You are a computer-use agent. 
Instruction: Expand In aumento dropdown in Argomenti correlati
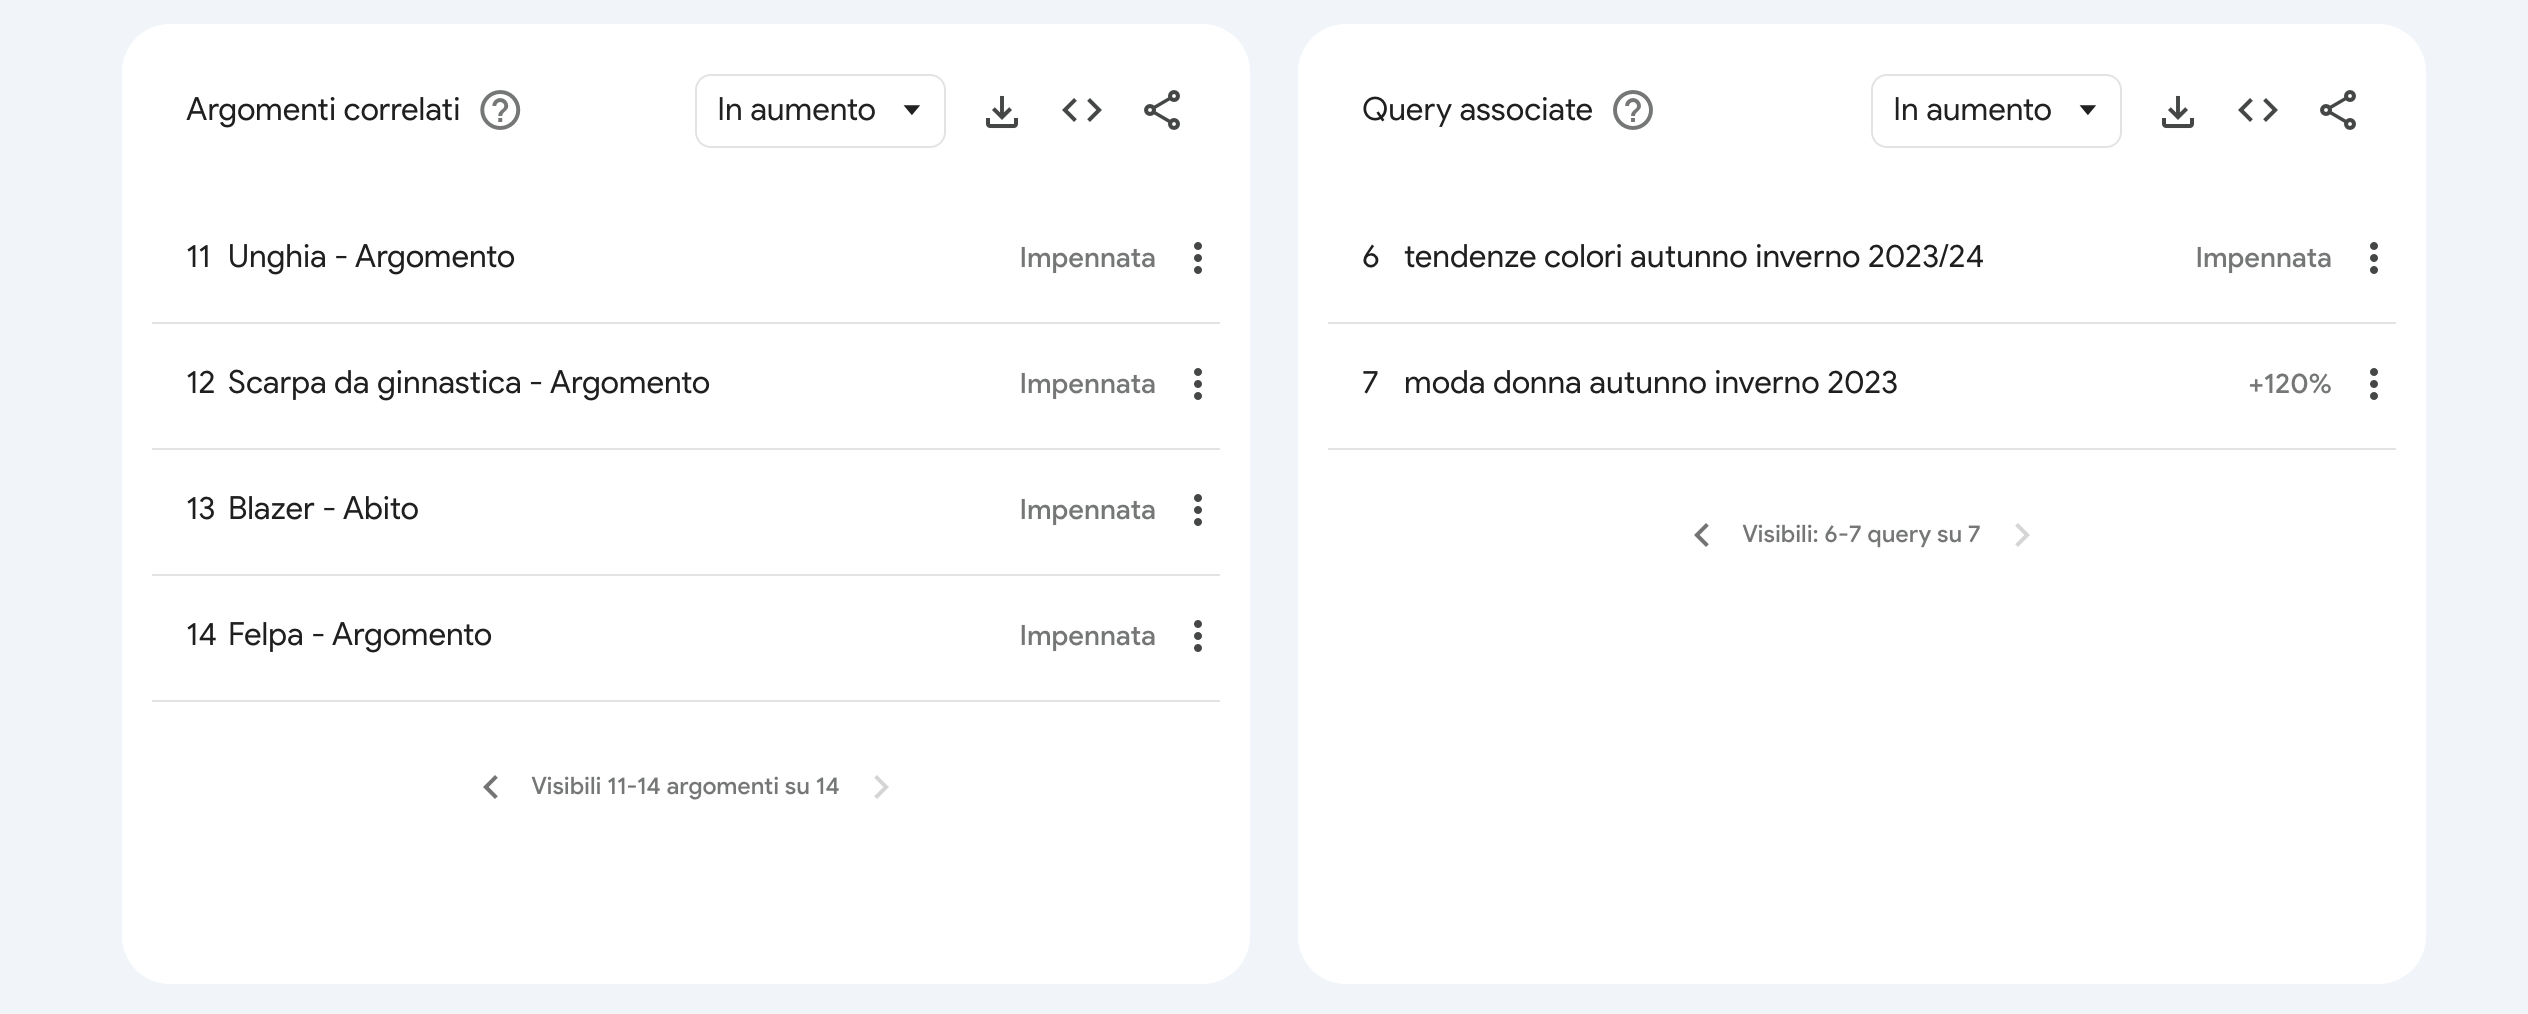coord(820,111)
